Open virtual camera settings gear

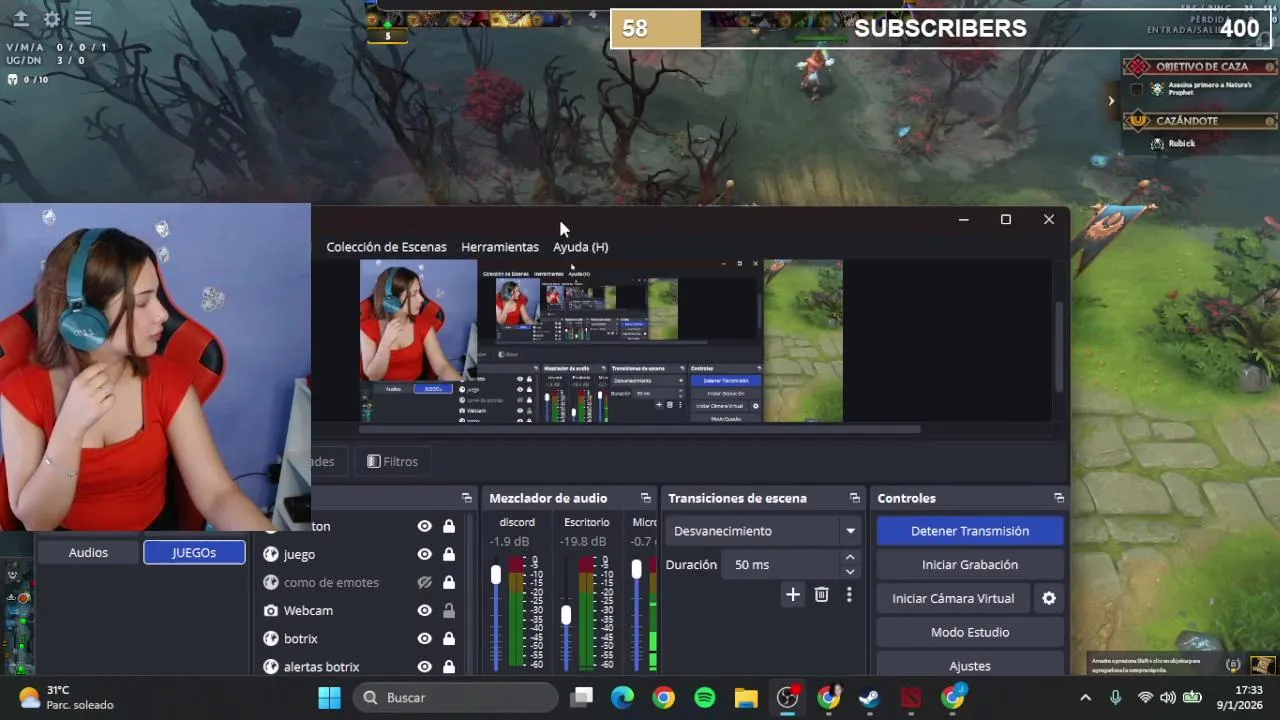[x=1049, y=598]
